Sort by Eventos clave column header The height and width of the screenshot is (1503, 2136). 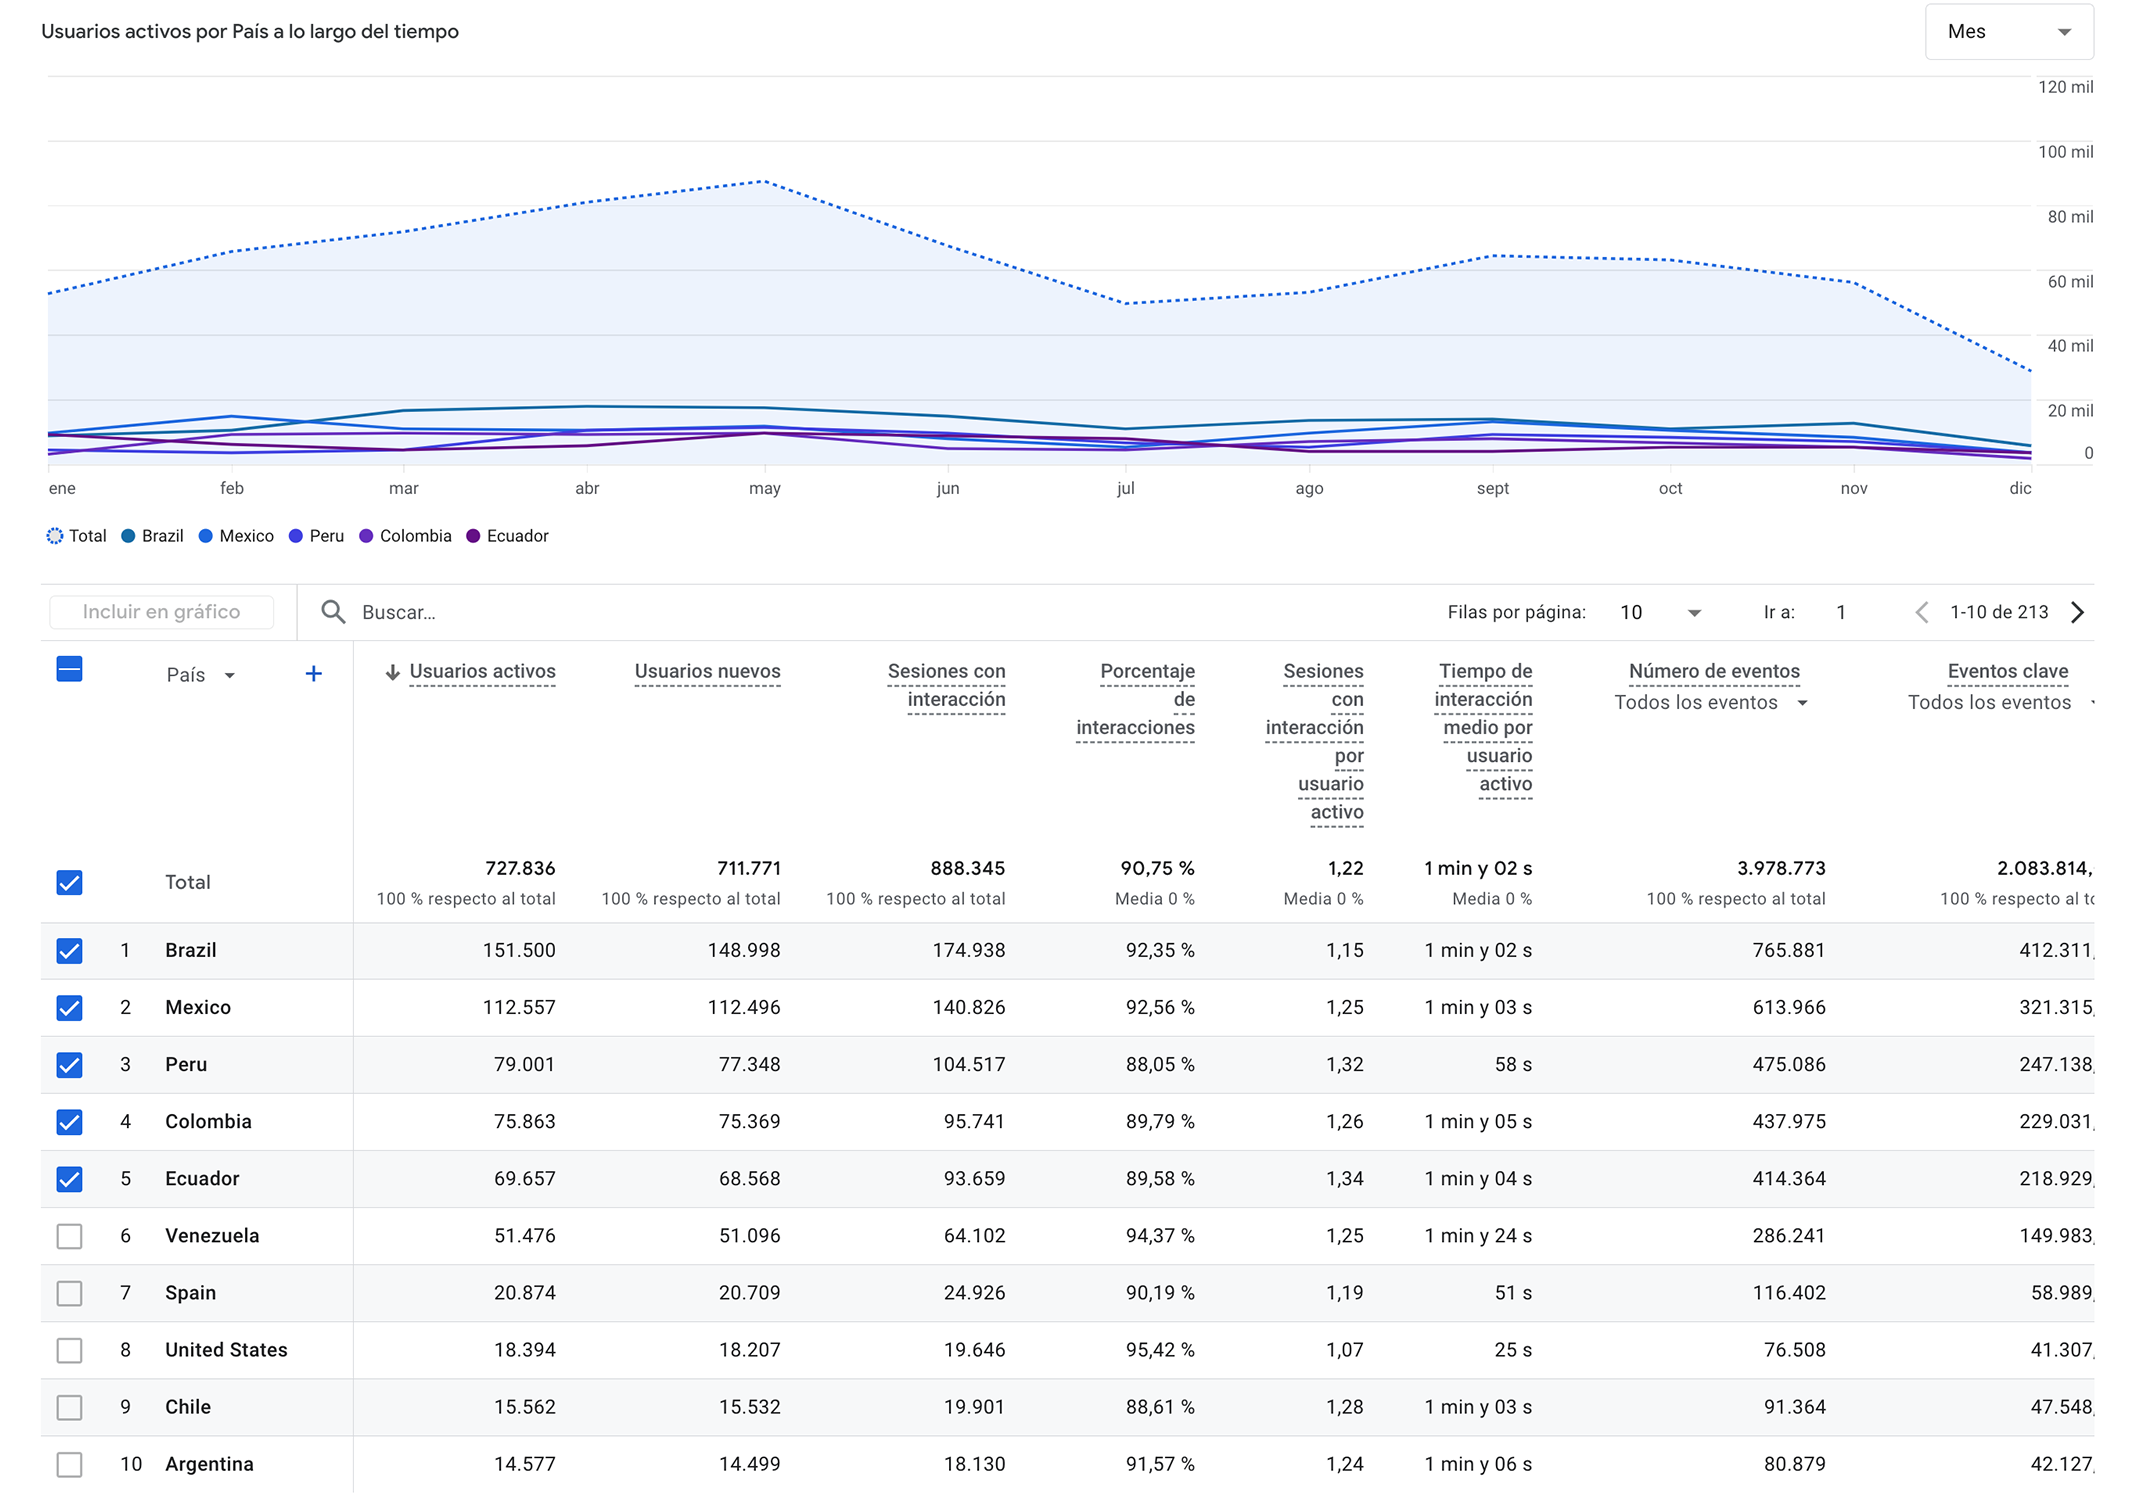pos(2007,672)
